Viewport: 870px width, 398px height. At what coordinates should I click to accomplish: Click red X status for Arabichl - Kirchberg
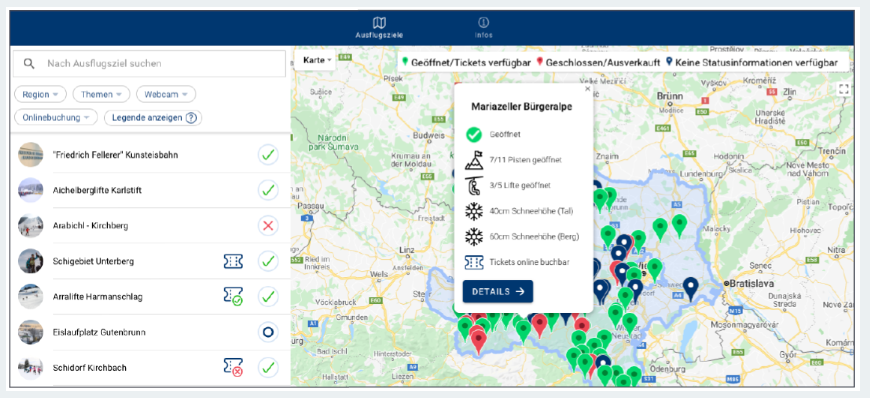(269, 226)
